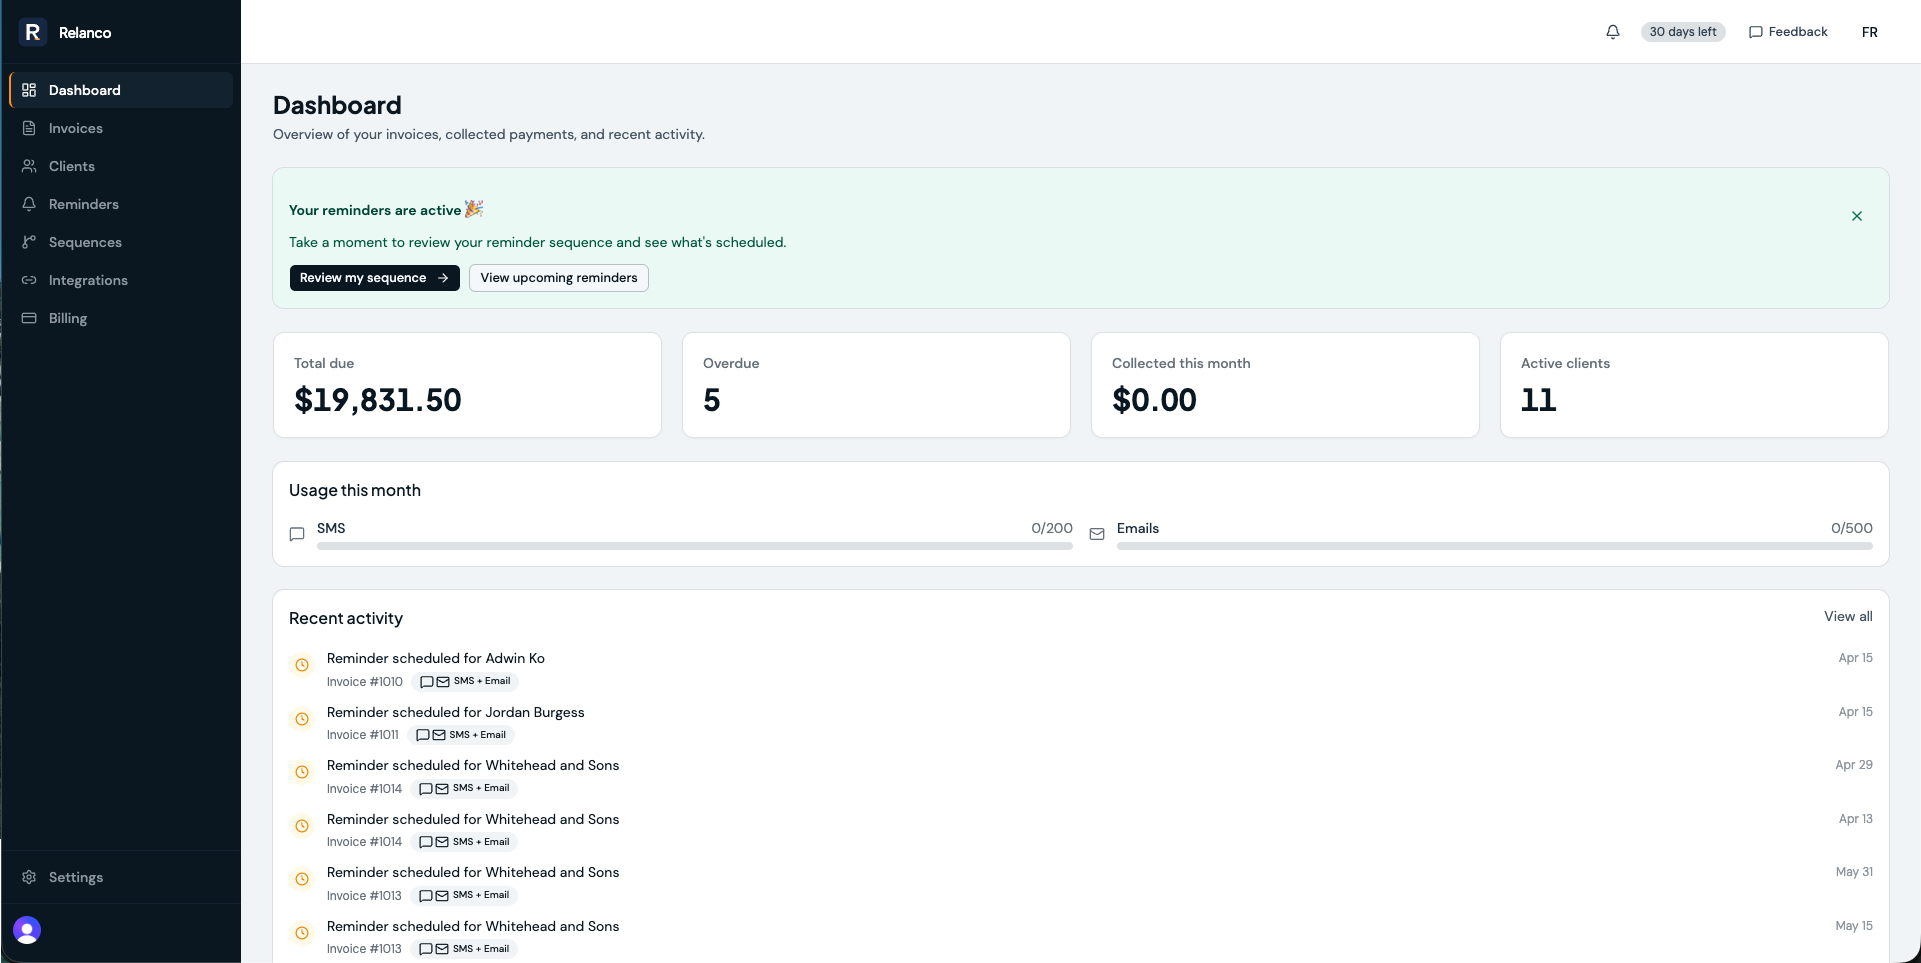
Task: Click the notifications bell icon
Action: (x=1613, y=32)
